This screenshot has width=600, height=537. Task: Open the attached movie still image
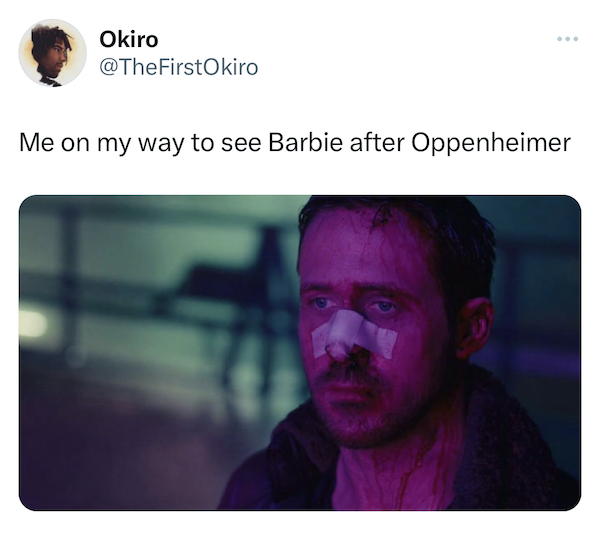300,353
